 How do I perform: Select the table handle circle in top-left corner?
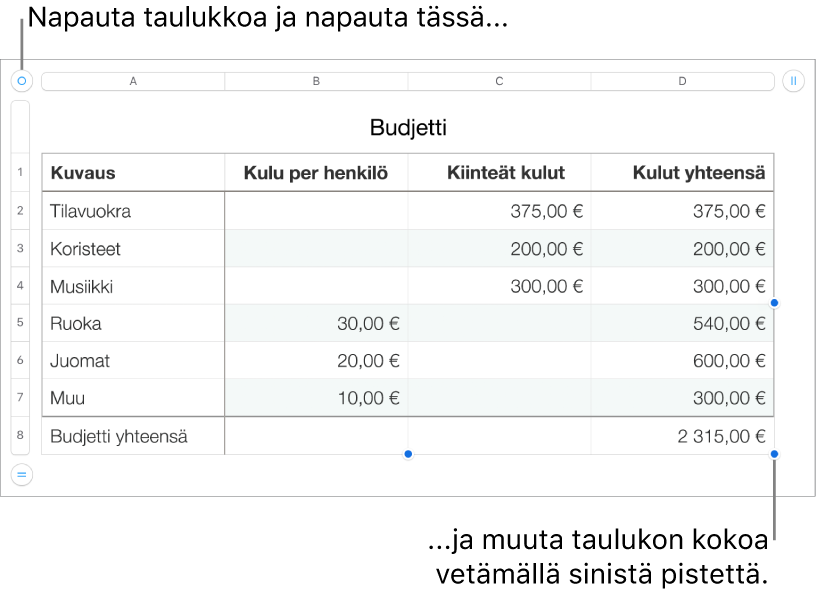pos(21,81)
